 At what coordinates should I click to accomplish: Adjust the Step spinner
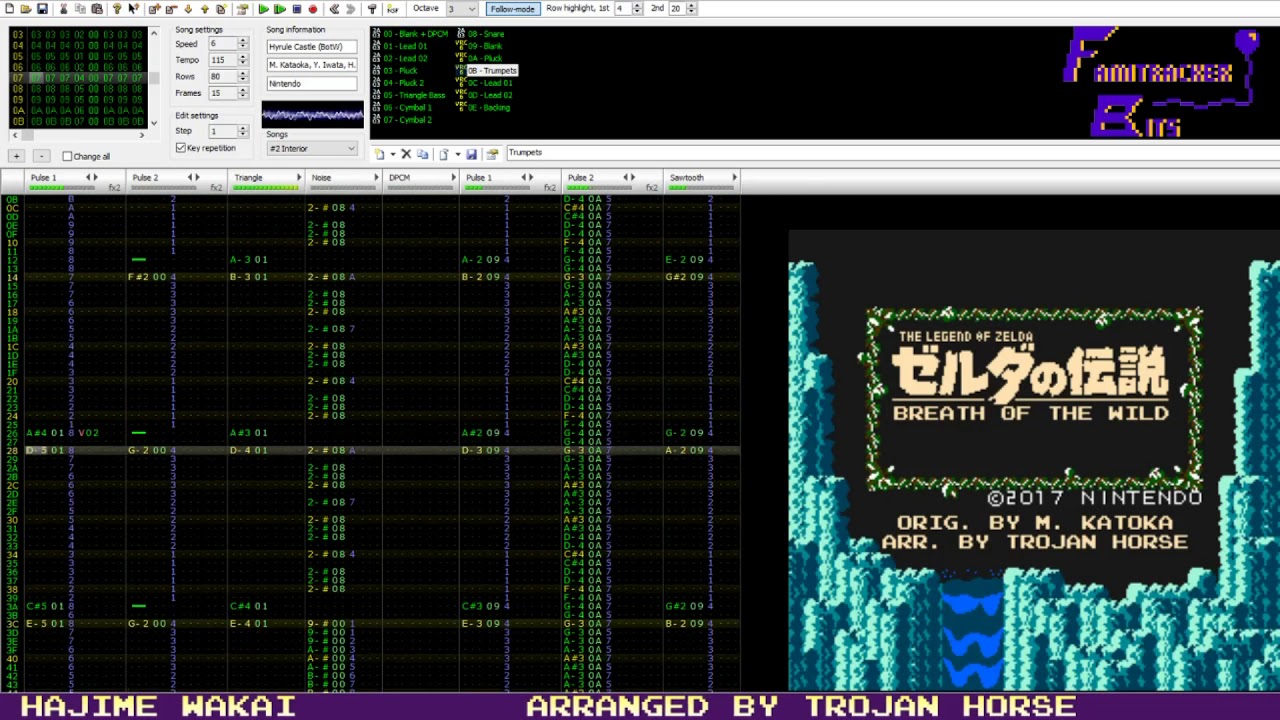pos(243,131)
